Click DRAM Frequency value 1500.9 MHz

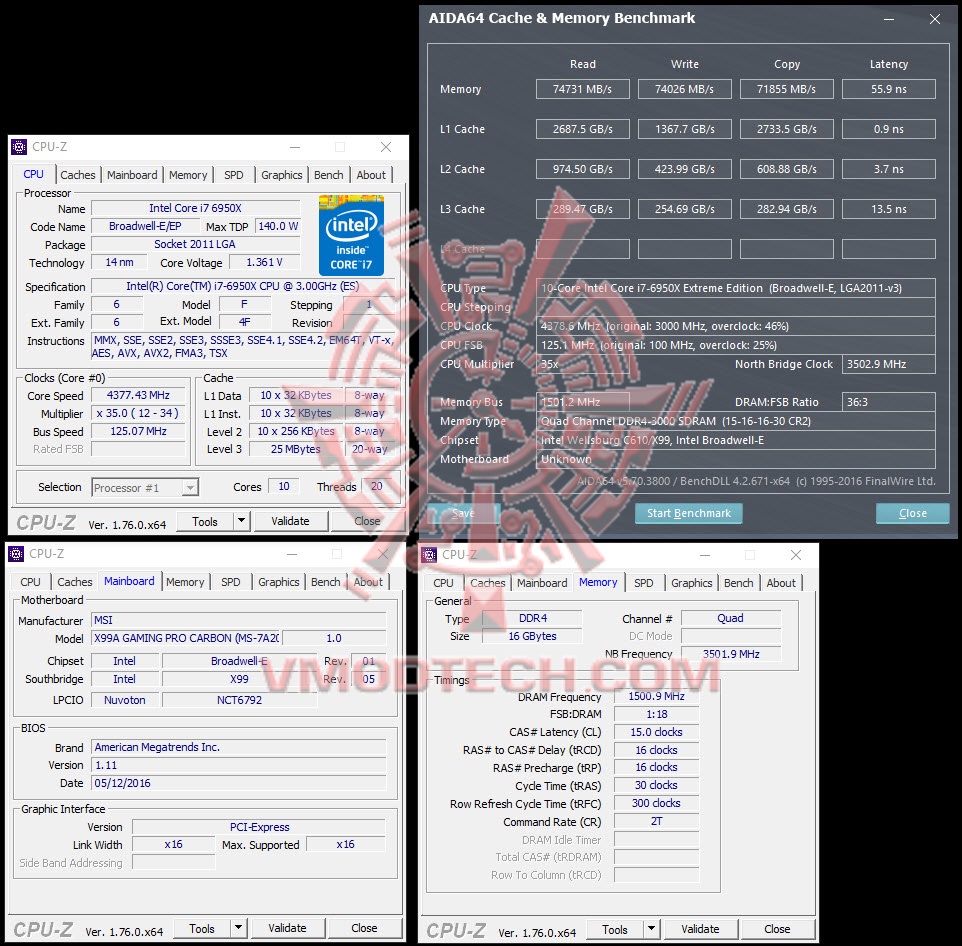pos(656,697)
